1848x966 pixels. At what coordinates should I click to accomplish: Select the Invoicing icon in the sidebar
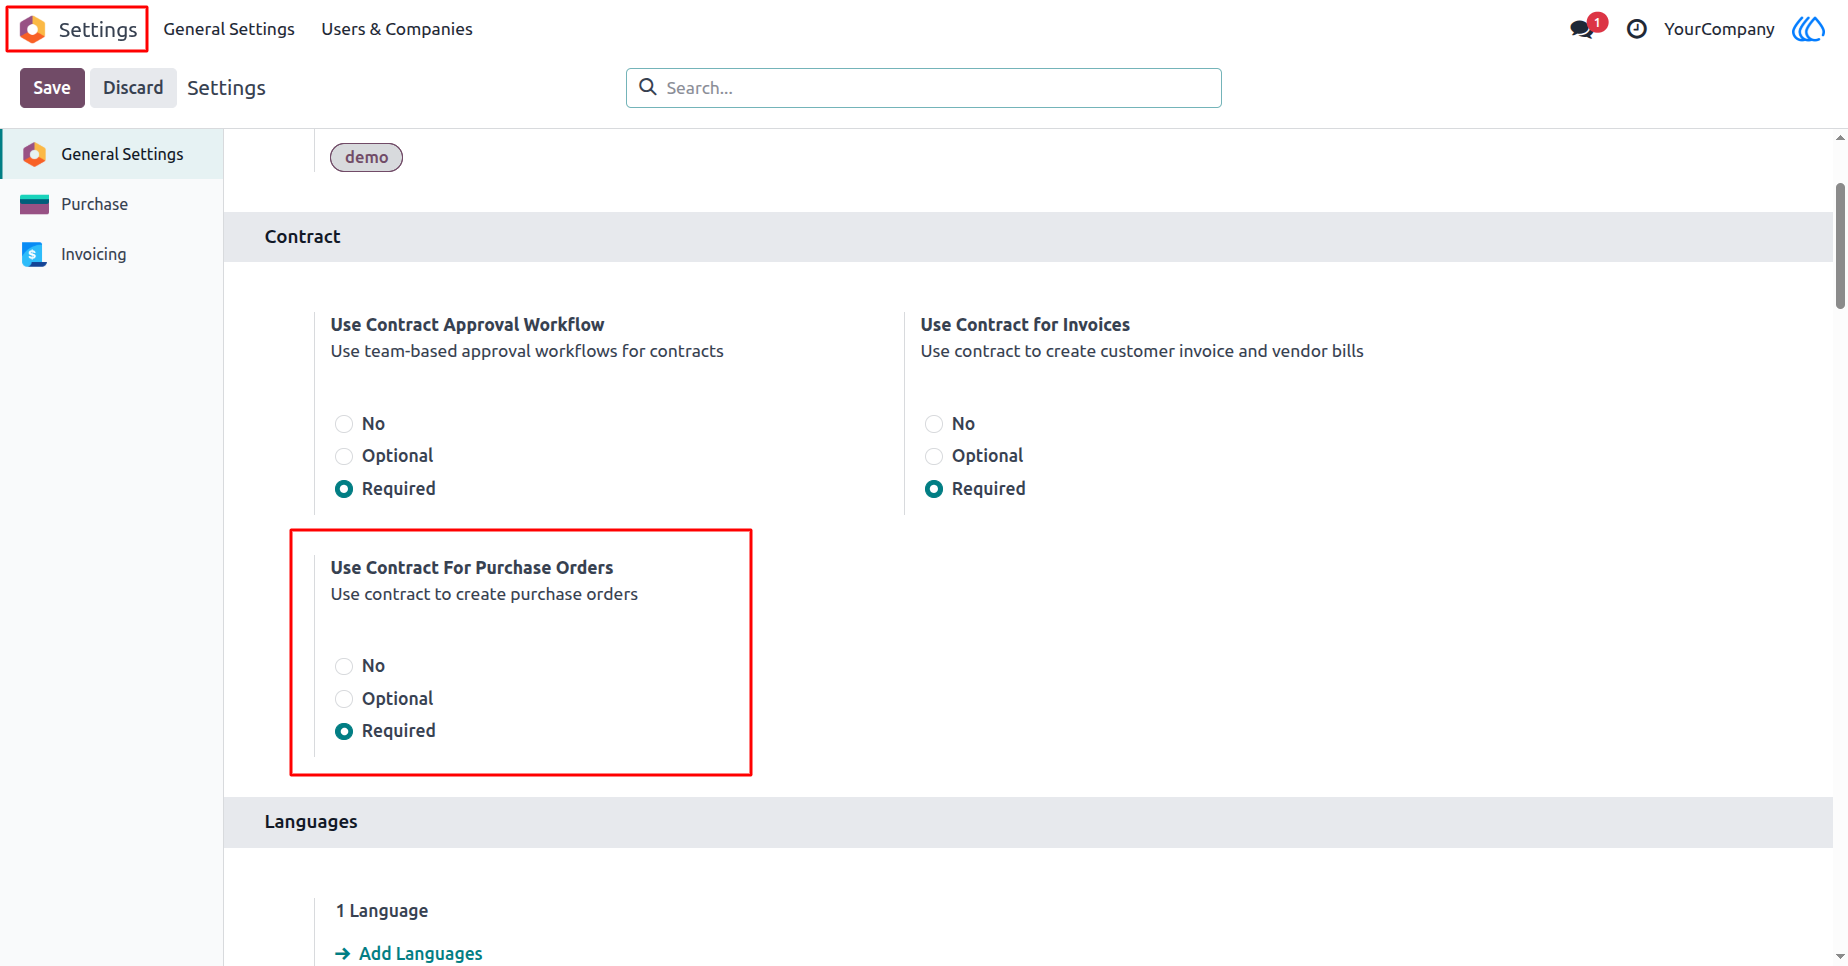point(34,254)
